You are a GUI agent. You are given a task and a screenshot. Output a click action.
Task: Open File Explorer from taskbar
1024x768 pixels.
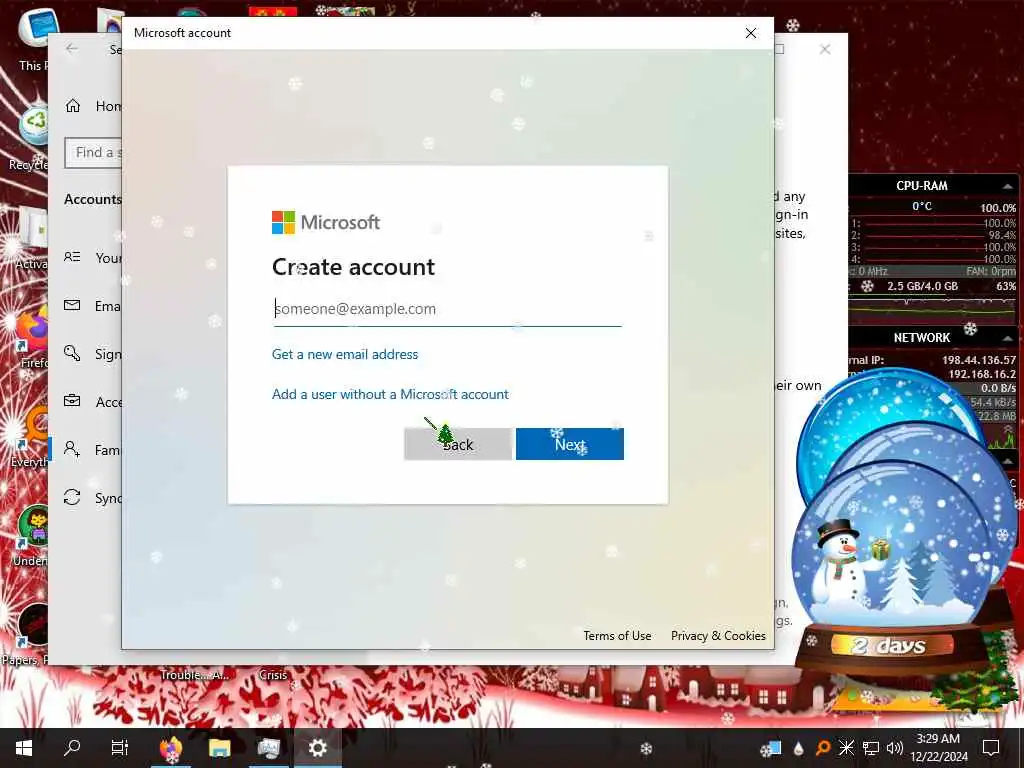219,748
